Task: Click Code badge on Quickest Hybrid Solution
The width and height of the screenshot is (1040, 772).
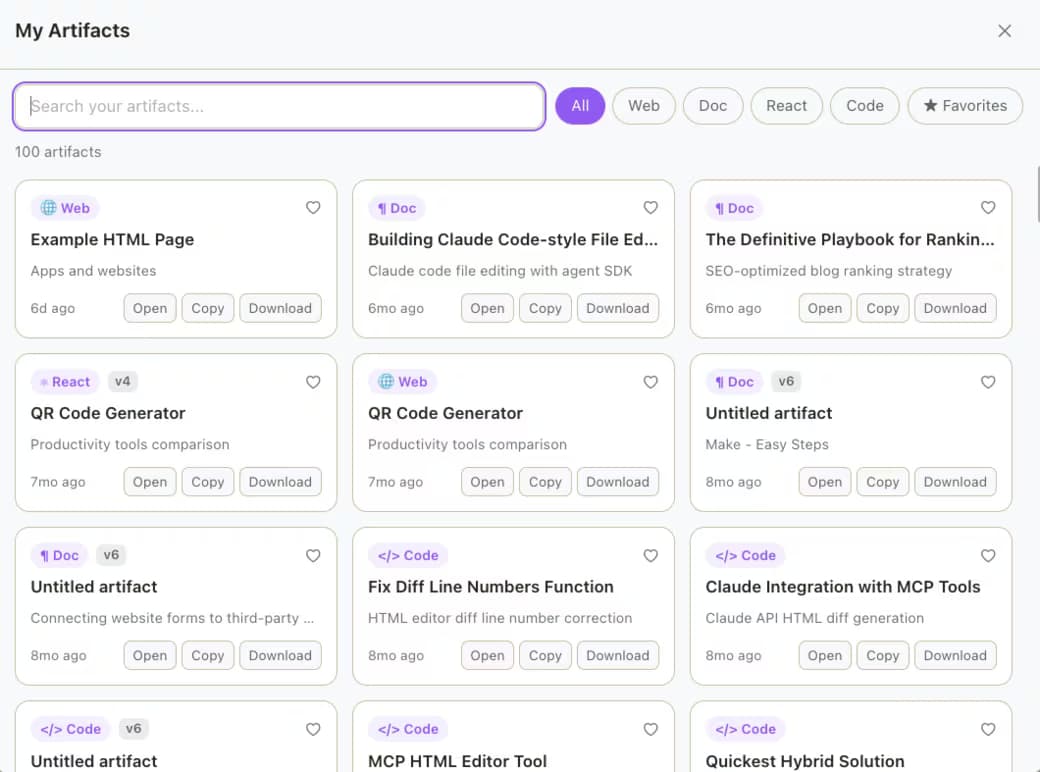Action: pos(746,730)
